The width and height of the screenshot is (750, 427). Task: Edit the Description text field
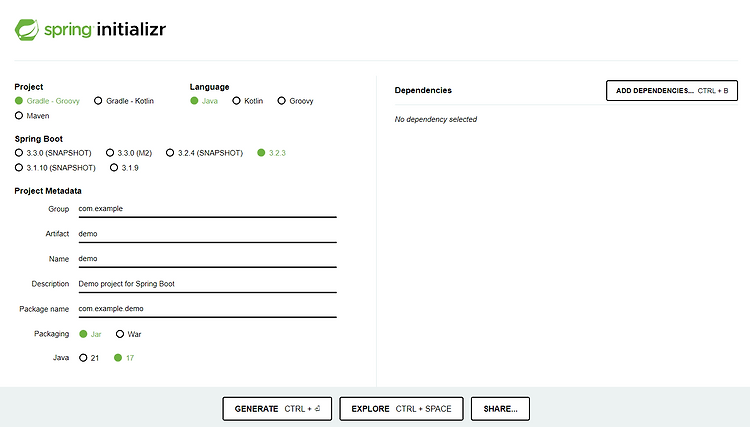[x=208, y=284]
